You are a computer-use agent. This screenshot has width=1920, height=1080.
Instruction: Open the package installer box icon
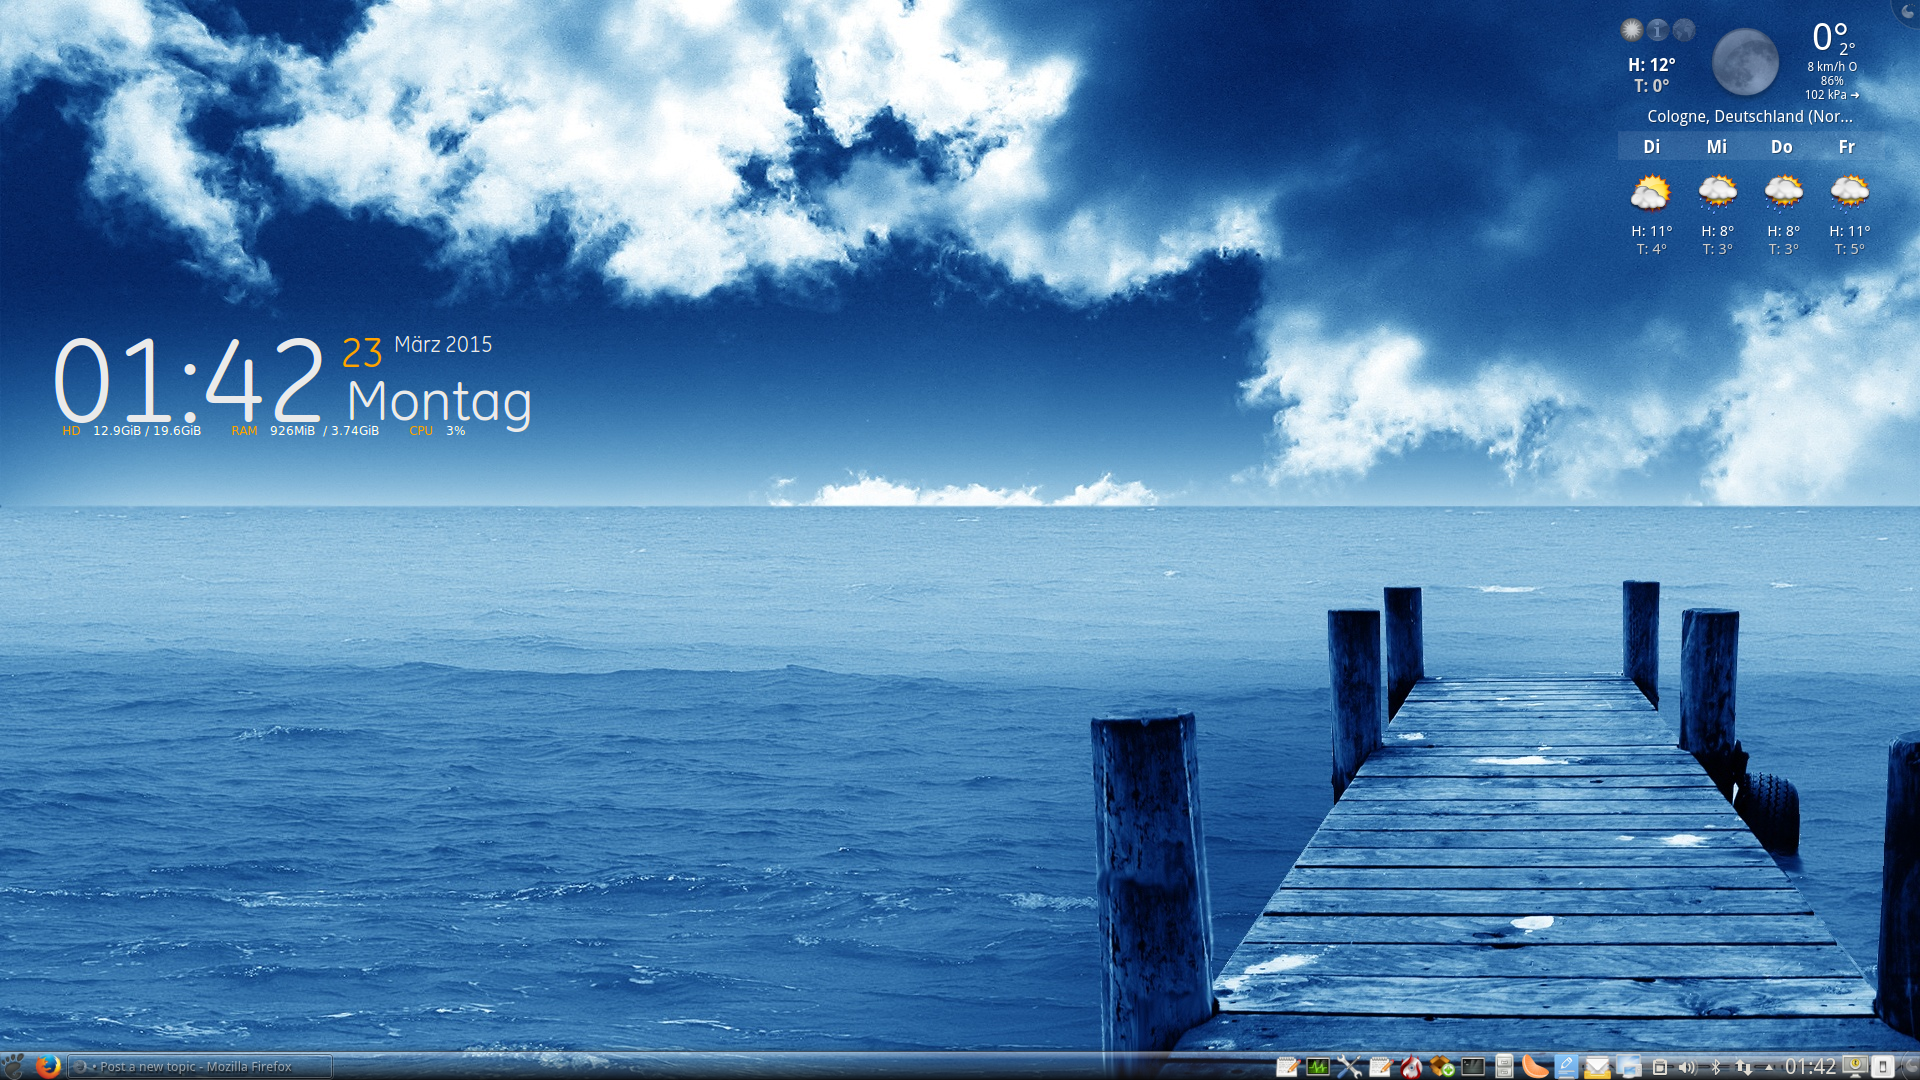coord(1442,1067)
